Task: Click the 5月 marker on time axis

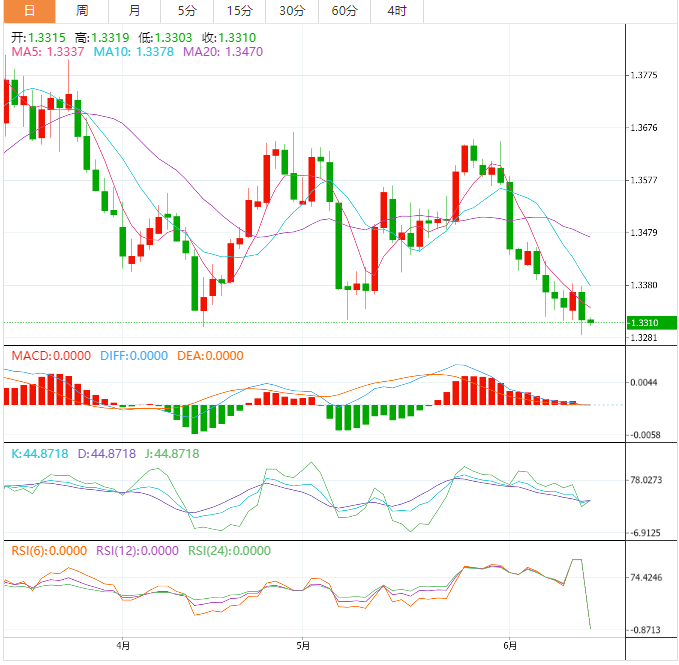Action: (x=303, y=646)
